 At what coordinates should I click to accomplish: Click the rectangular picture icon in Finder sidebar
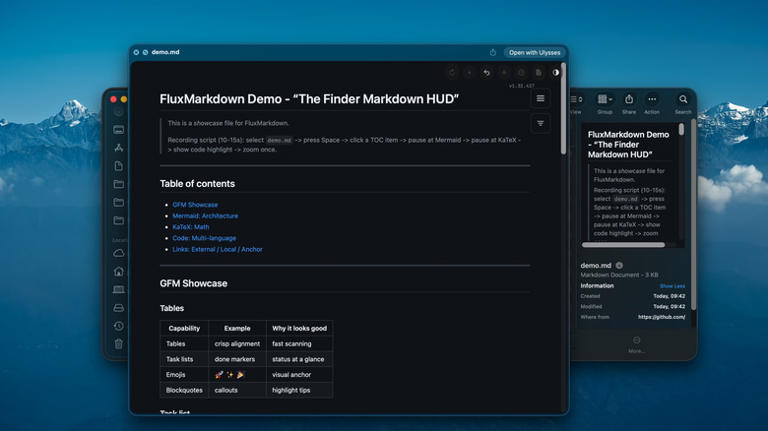119,130
